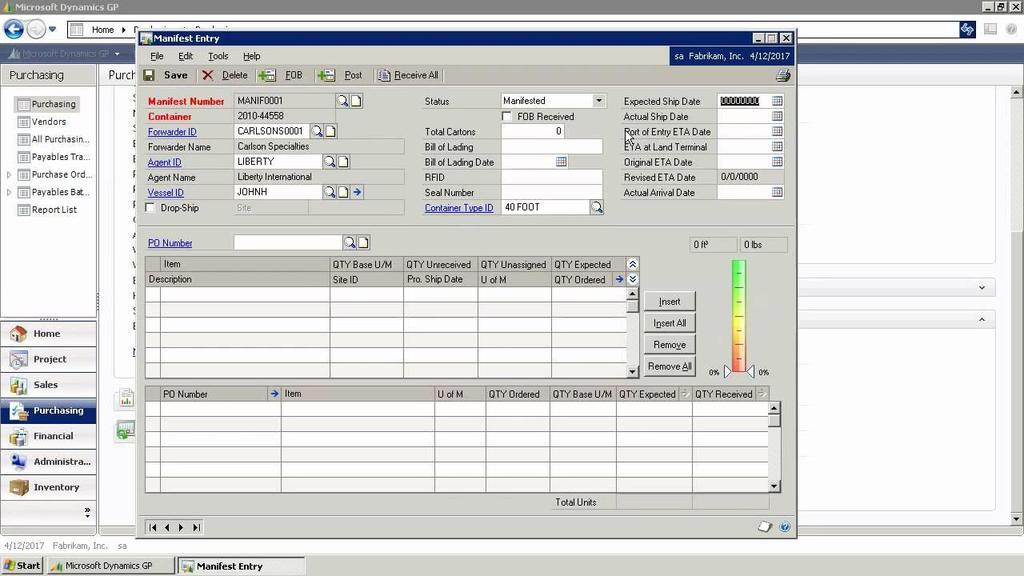Click the Insert button

click(x=669, y=301)
